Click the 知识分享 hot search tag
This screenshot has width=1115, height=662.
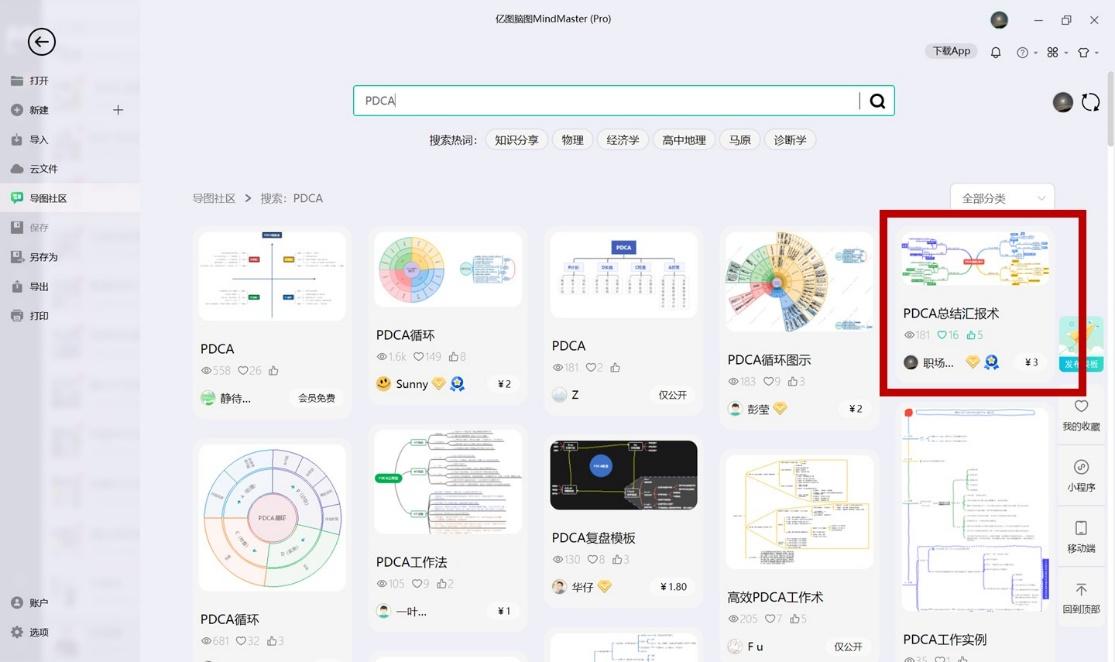(517, 140)
